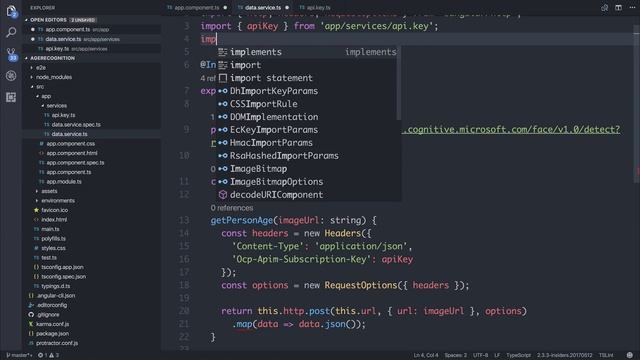Viewport: 640px width, 360px height.
Task: Click dirty dot beside data.service.ts in Open Editors
Action: coord(33,39)
